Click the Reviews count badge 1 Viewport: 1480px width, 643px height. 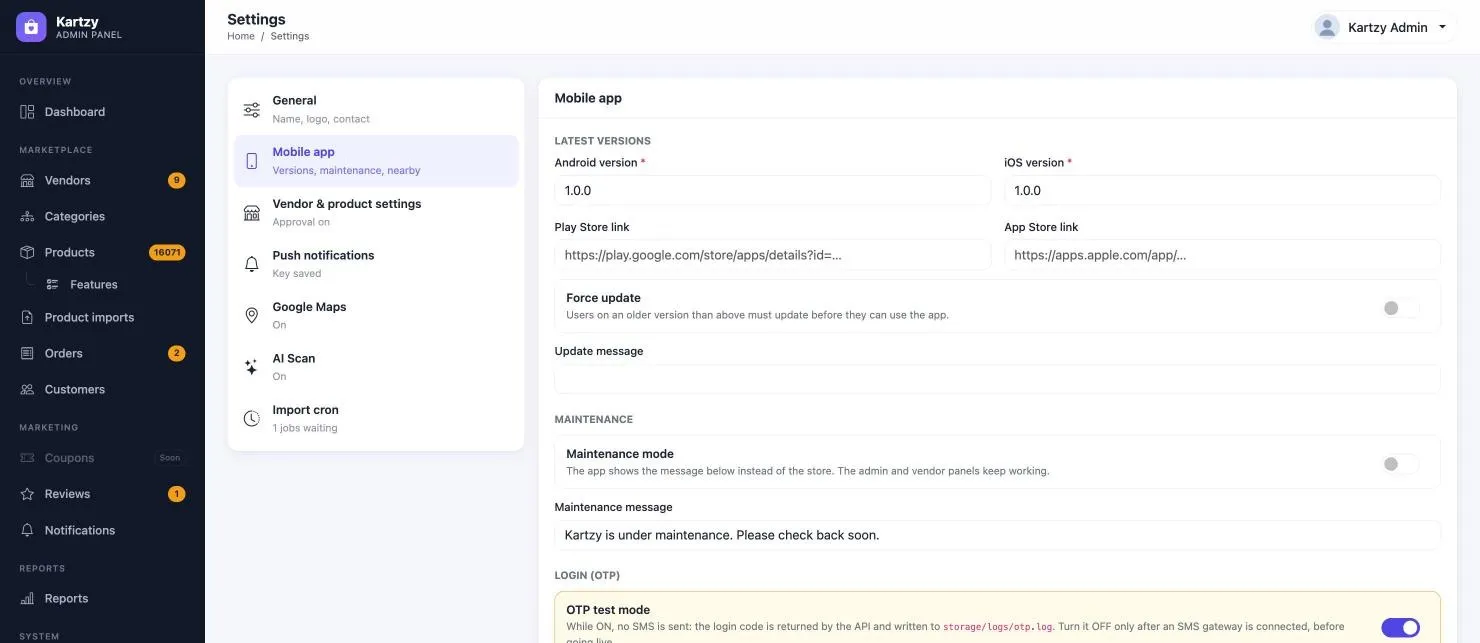click(176, 494)
